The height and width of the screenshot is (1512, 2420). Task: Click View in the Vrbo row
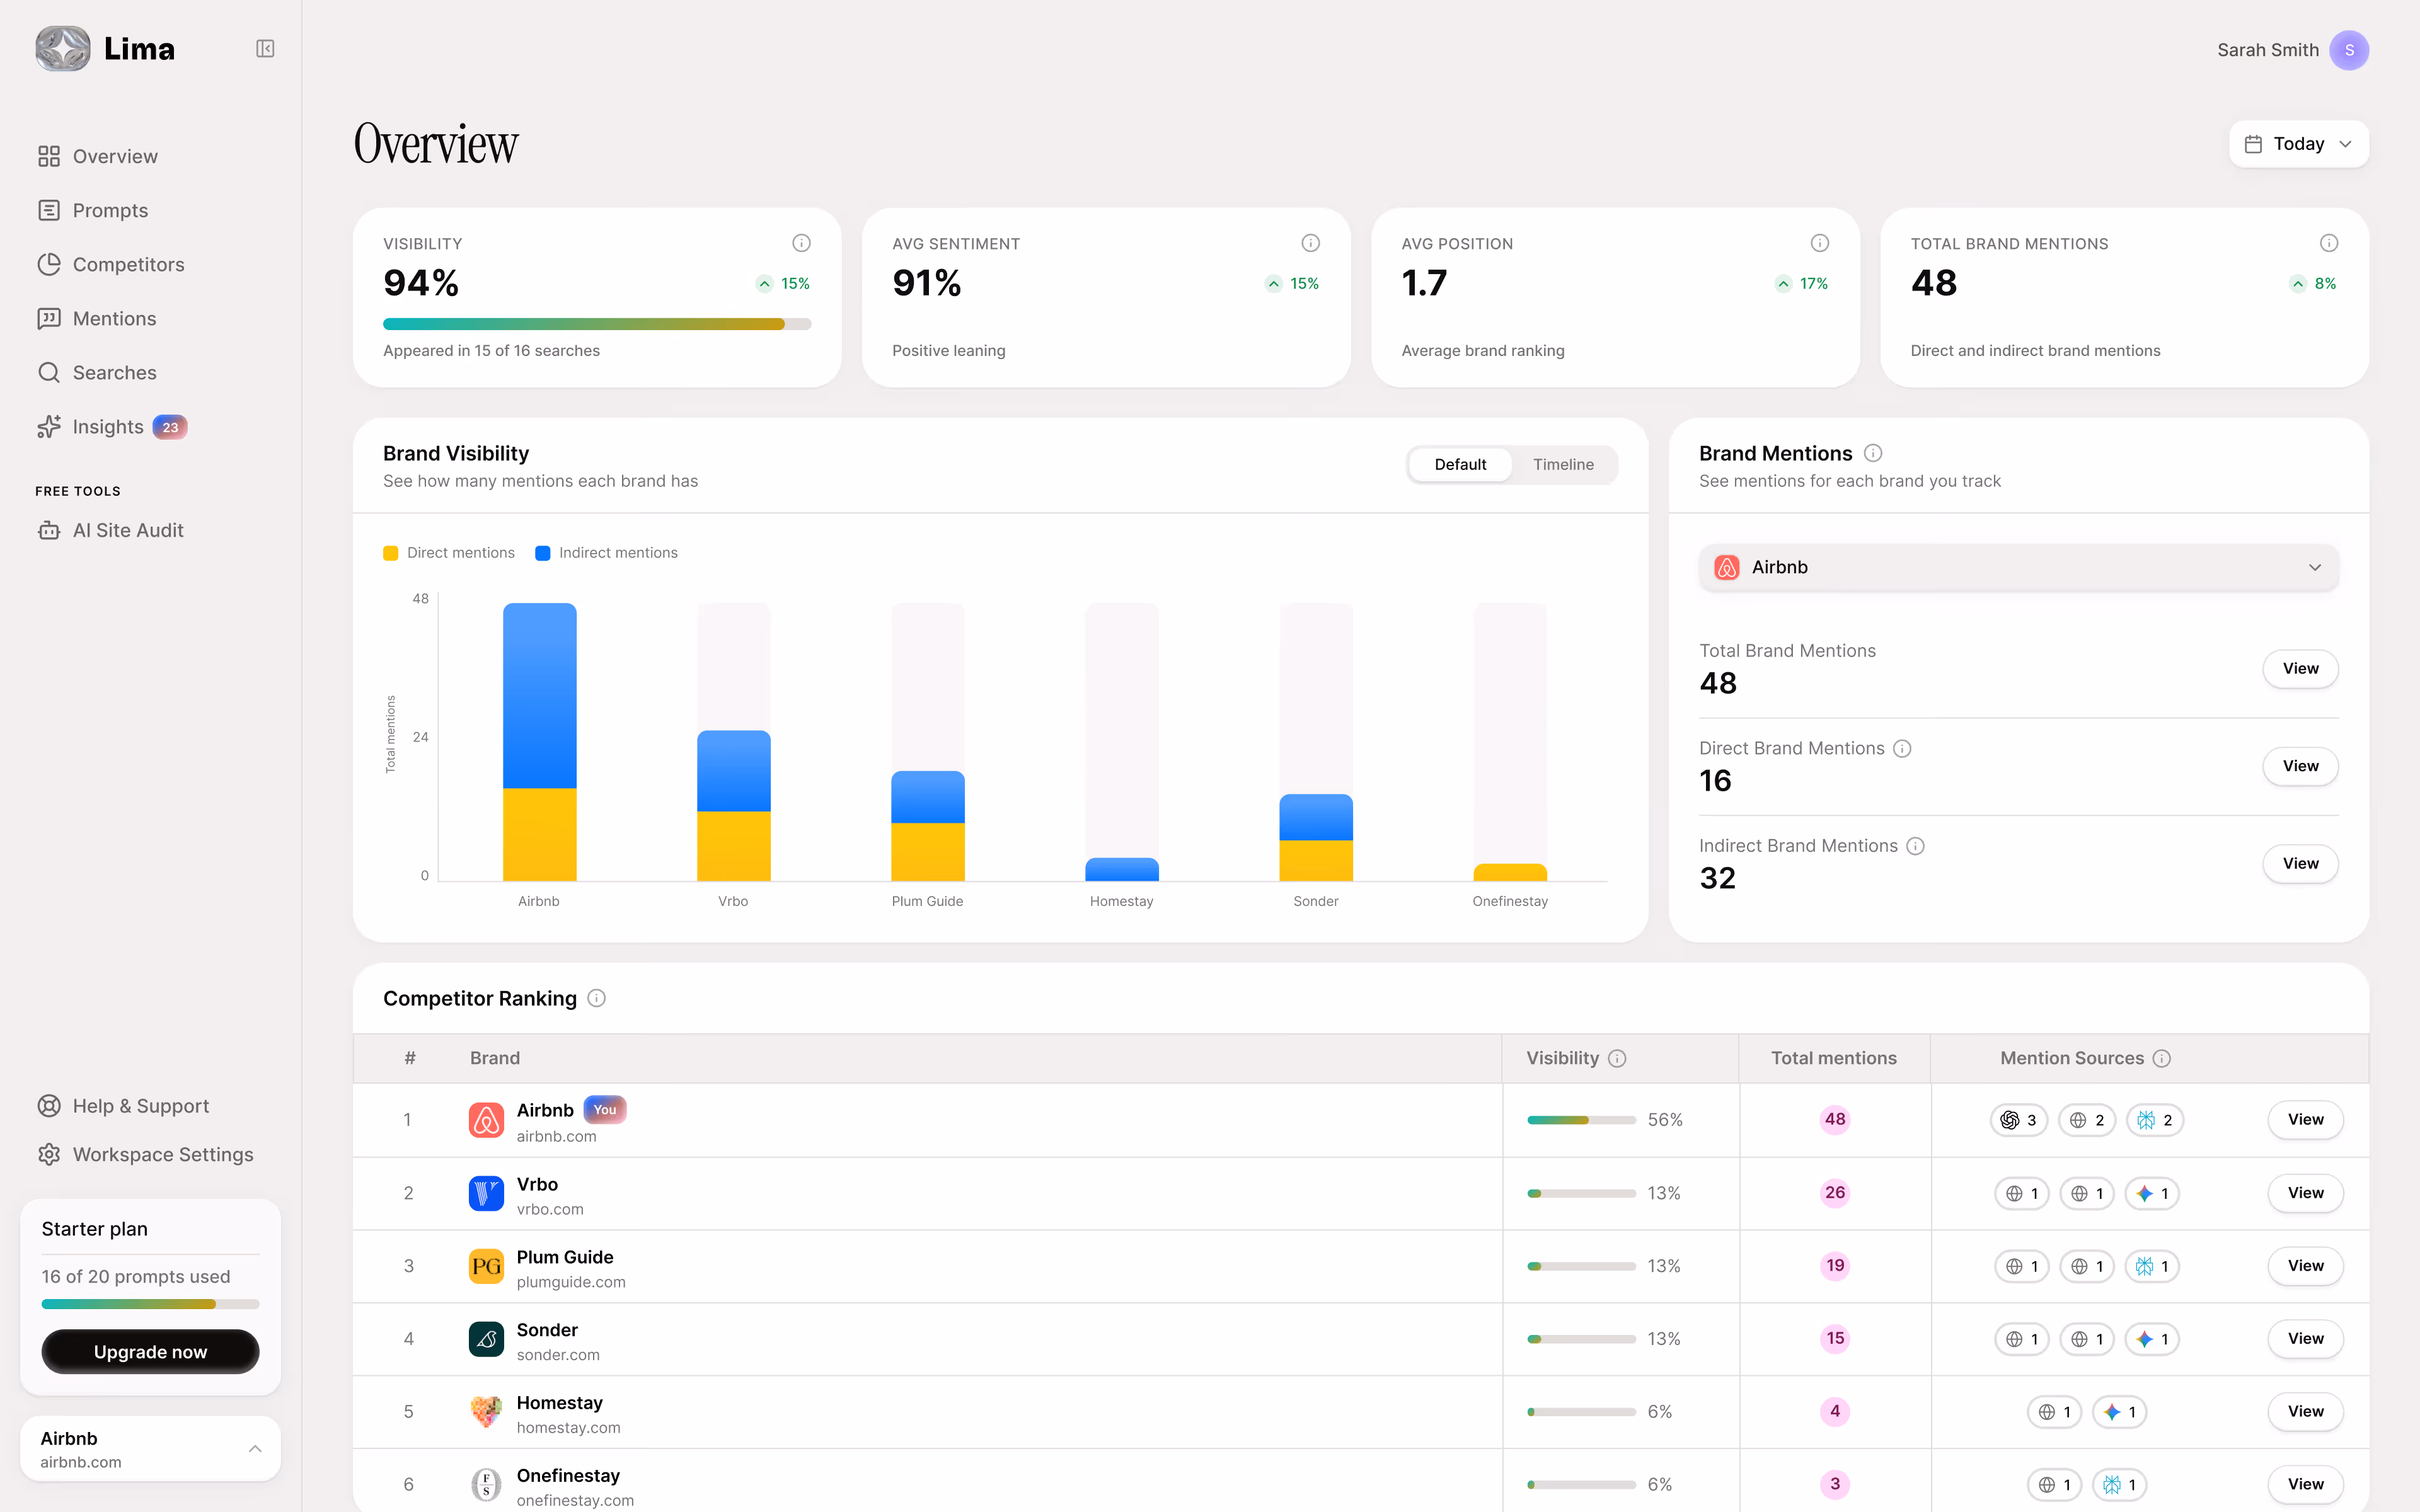2305,1193
